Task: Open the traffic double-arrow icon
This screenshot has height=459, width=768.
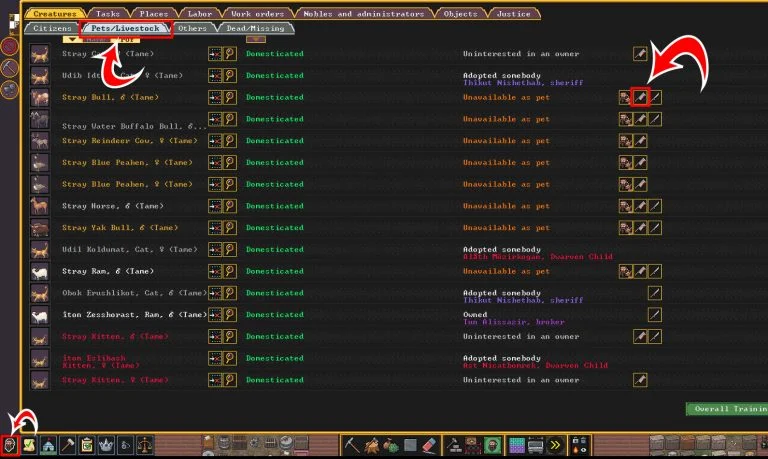Action: click(554, 445)
